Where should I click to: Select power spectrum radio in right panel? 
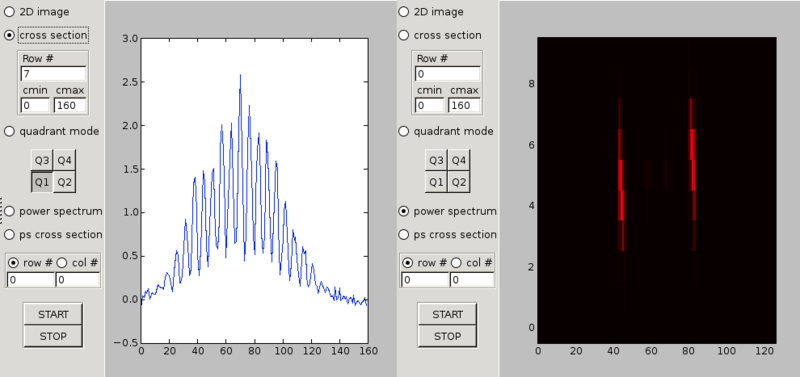coord(404,211)
